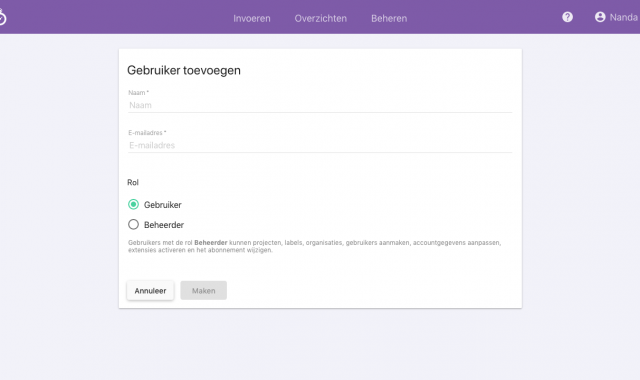Click the stopwatch app logo
Viewport: 640px width, 380px height.
coord(2,17)
